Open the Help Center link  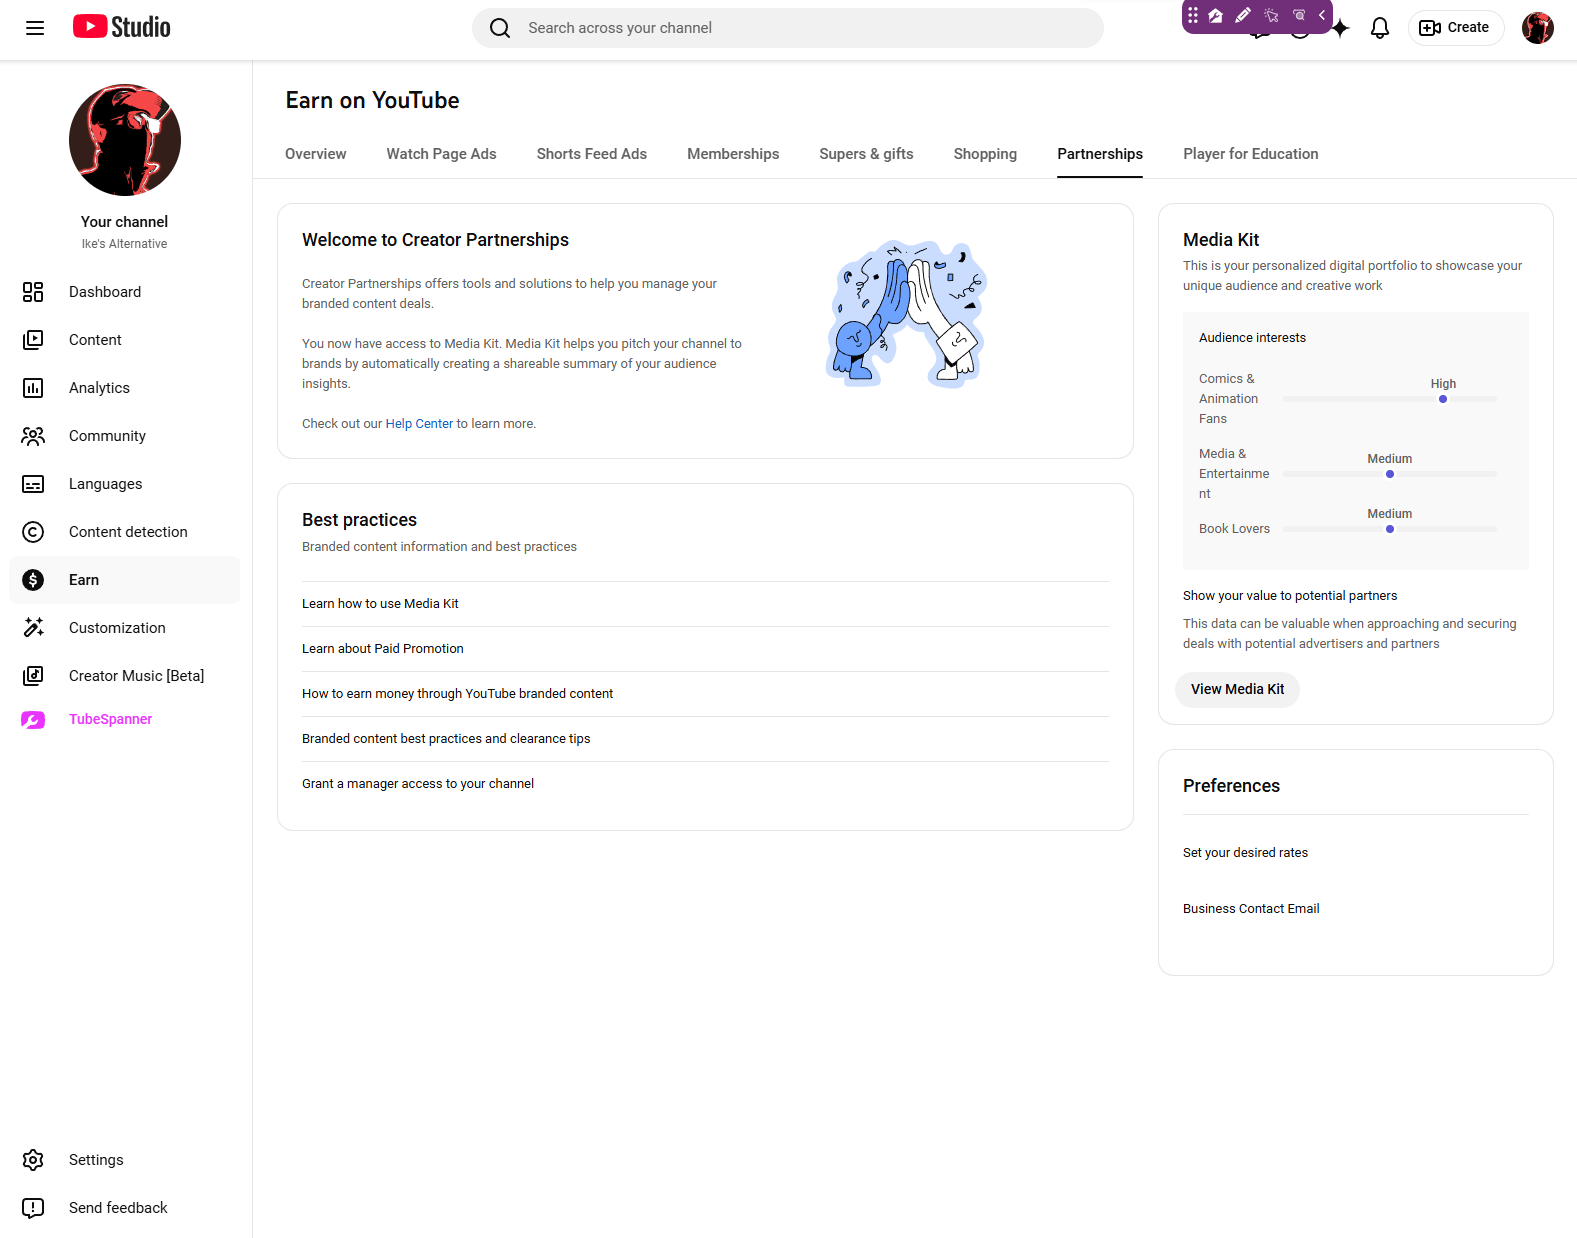coord(419,424)
